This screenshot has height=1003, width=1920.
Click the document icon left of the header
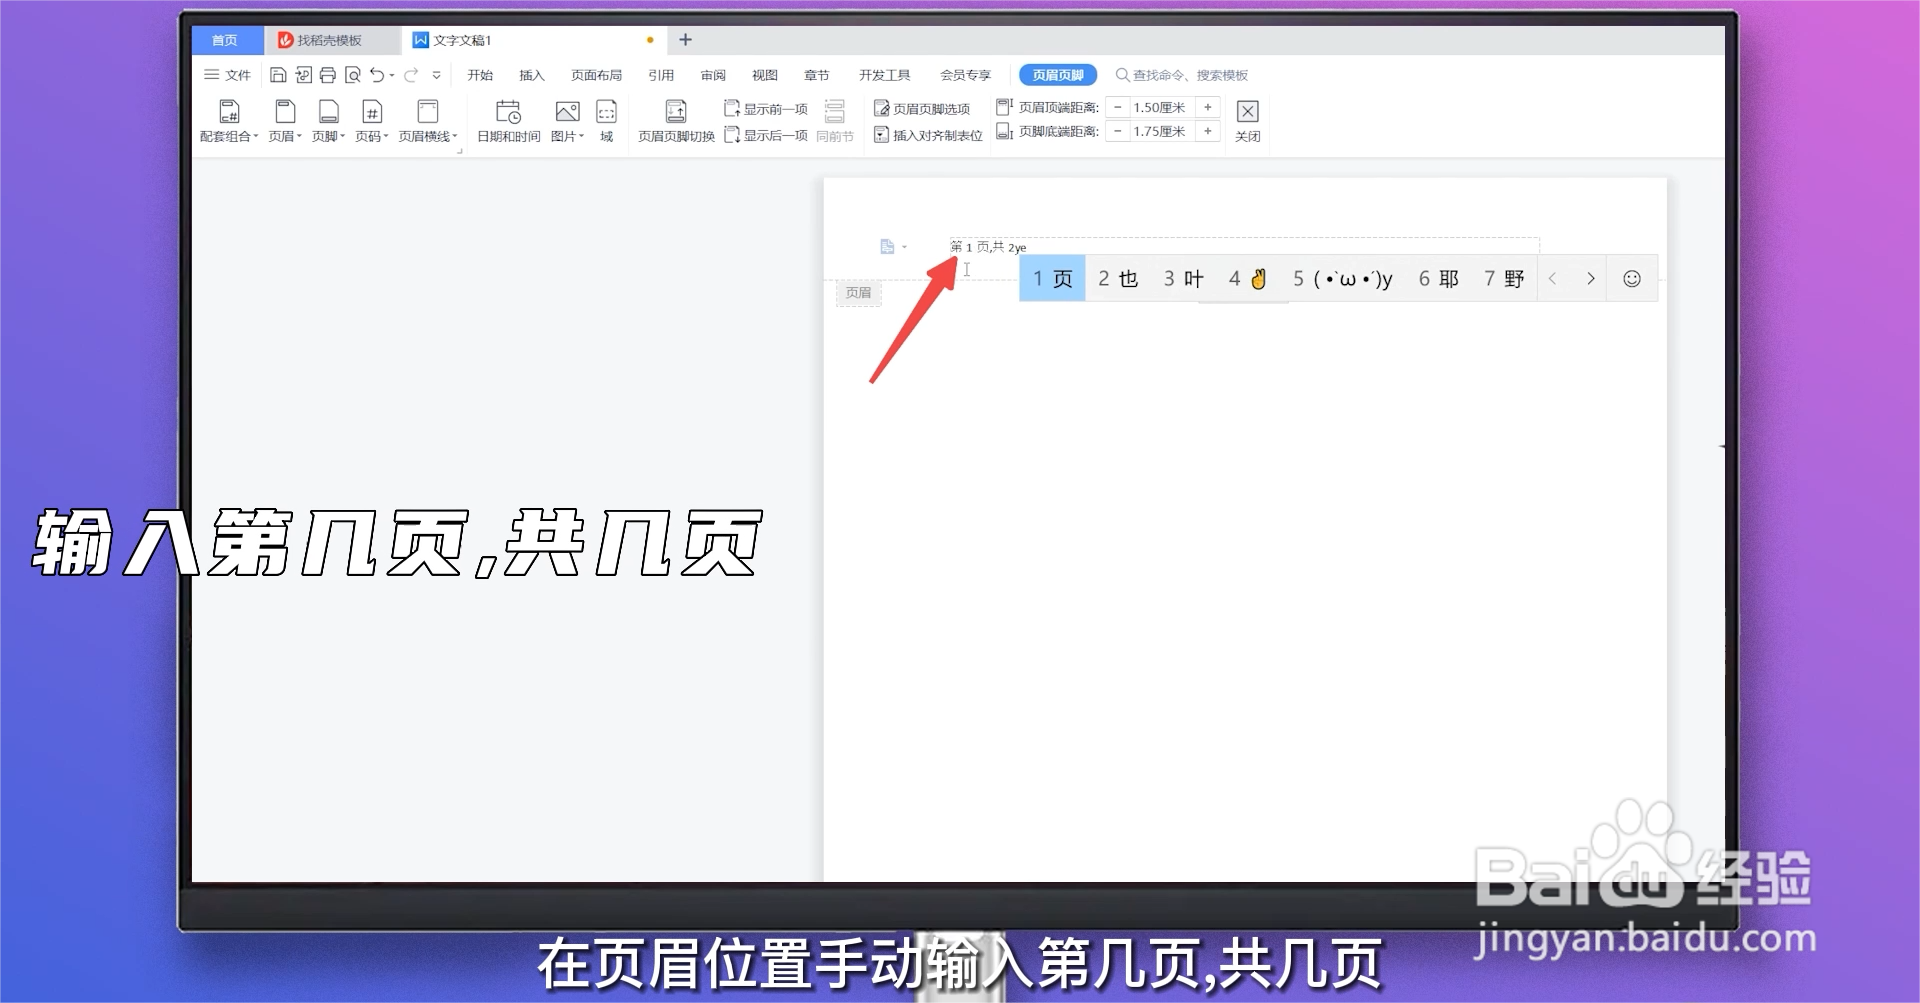(887, 247)
